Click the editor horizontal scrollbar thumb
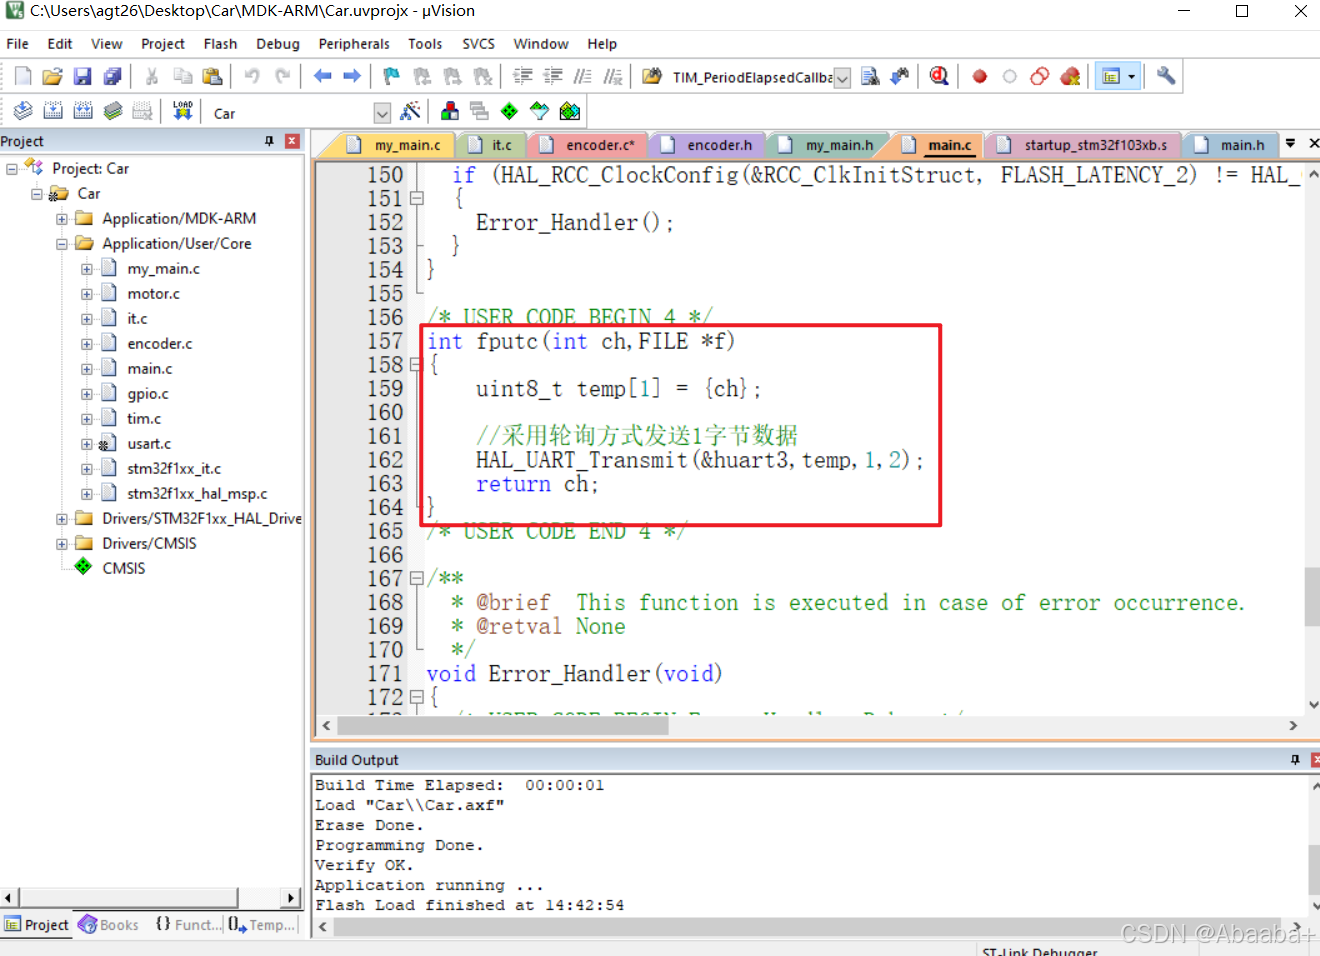The width and height of the screenshot is (1320, 956). pos(502,726)
